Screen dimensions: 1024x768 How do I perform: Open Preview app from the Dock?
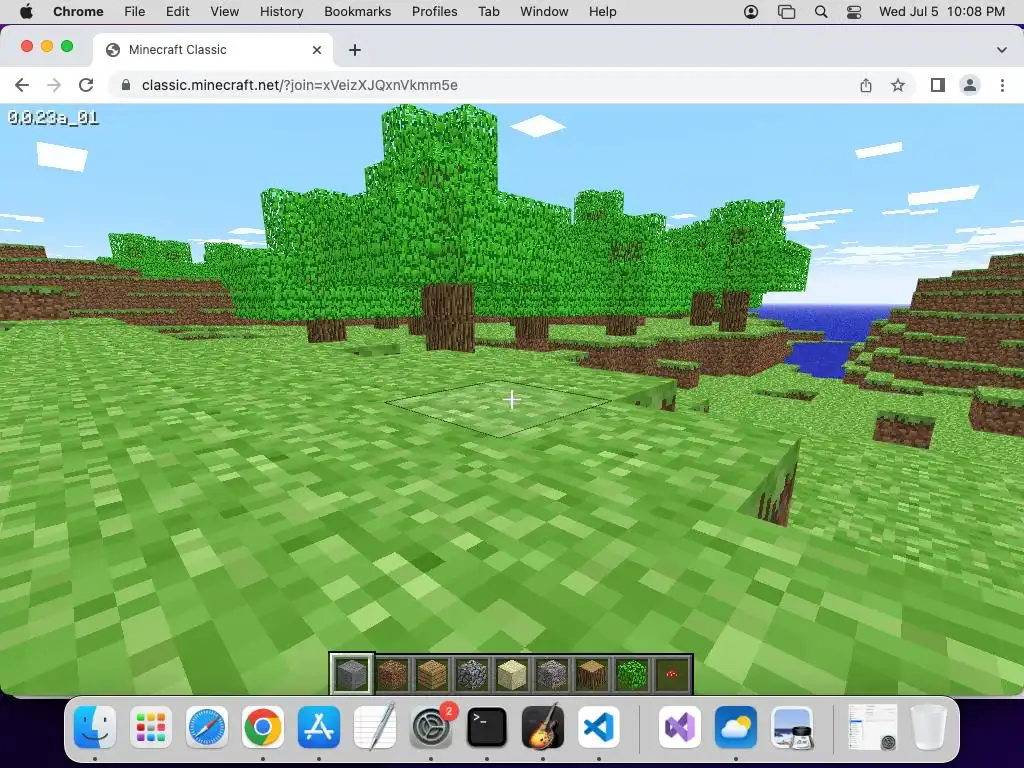792,727
